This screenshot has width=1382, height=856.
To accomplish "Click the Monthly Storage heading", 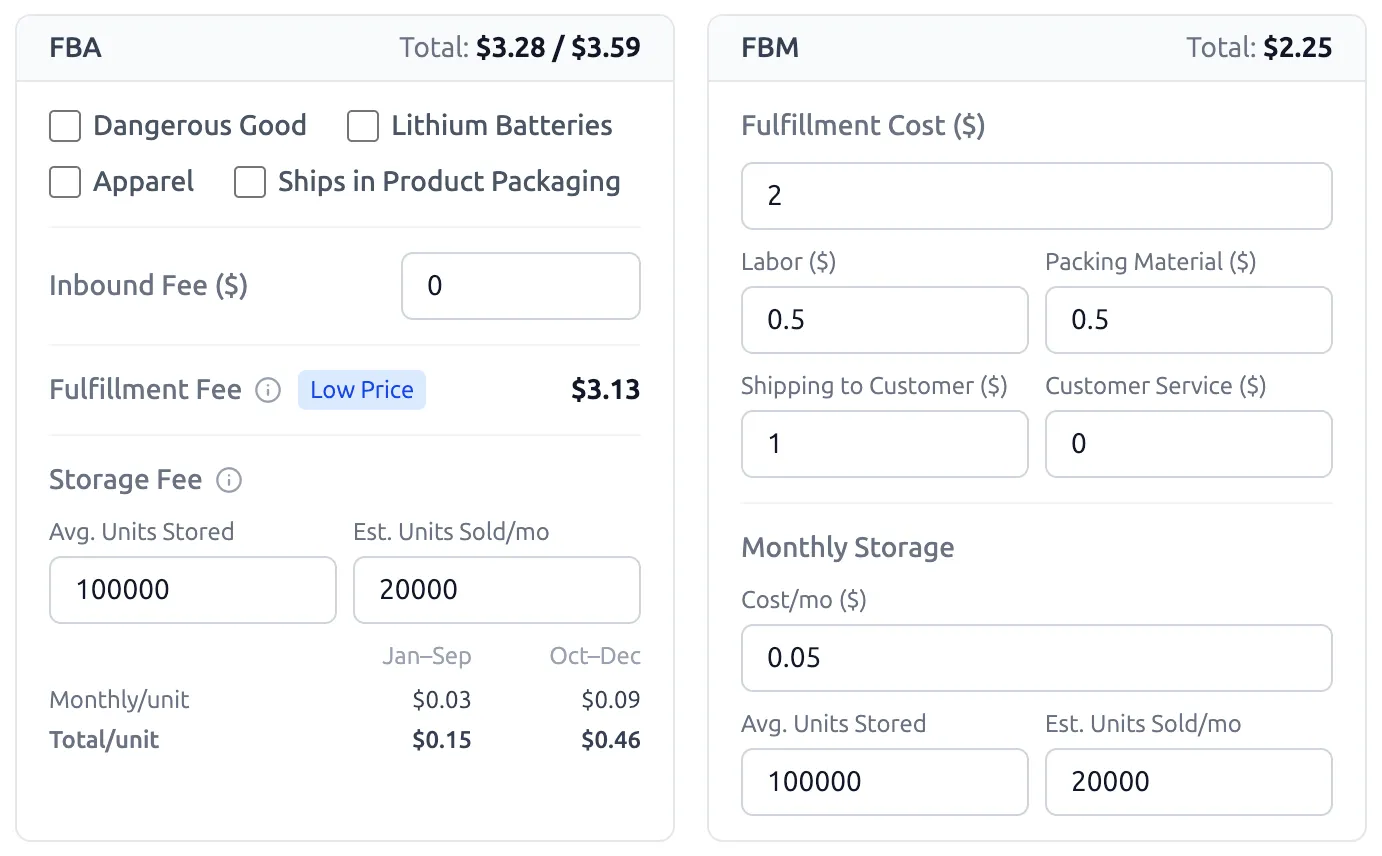I will pyautogui.click(x=848, y=548).
